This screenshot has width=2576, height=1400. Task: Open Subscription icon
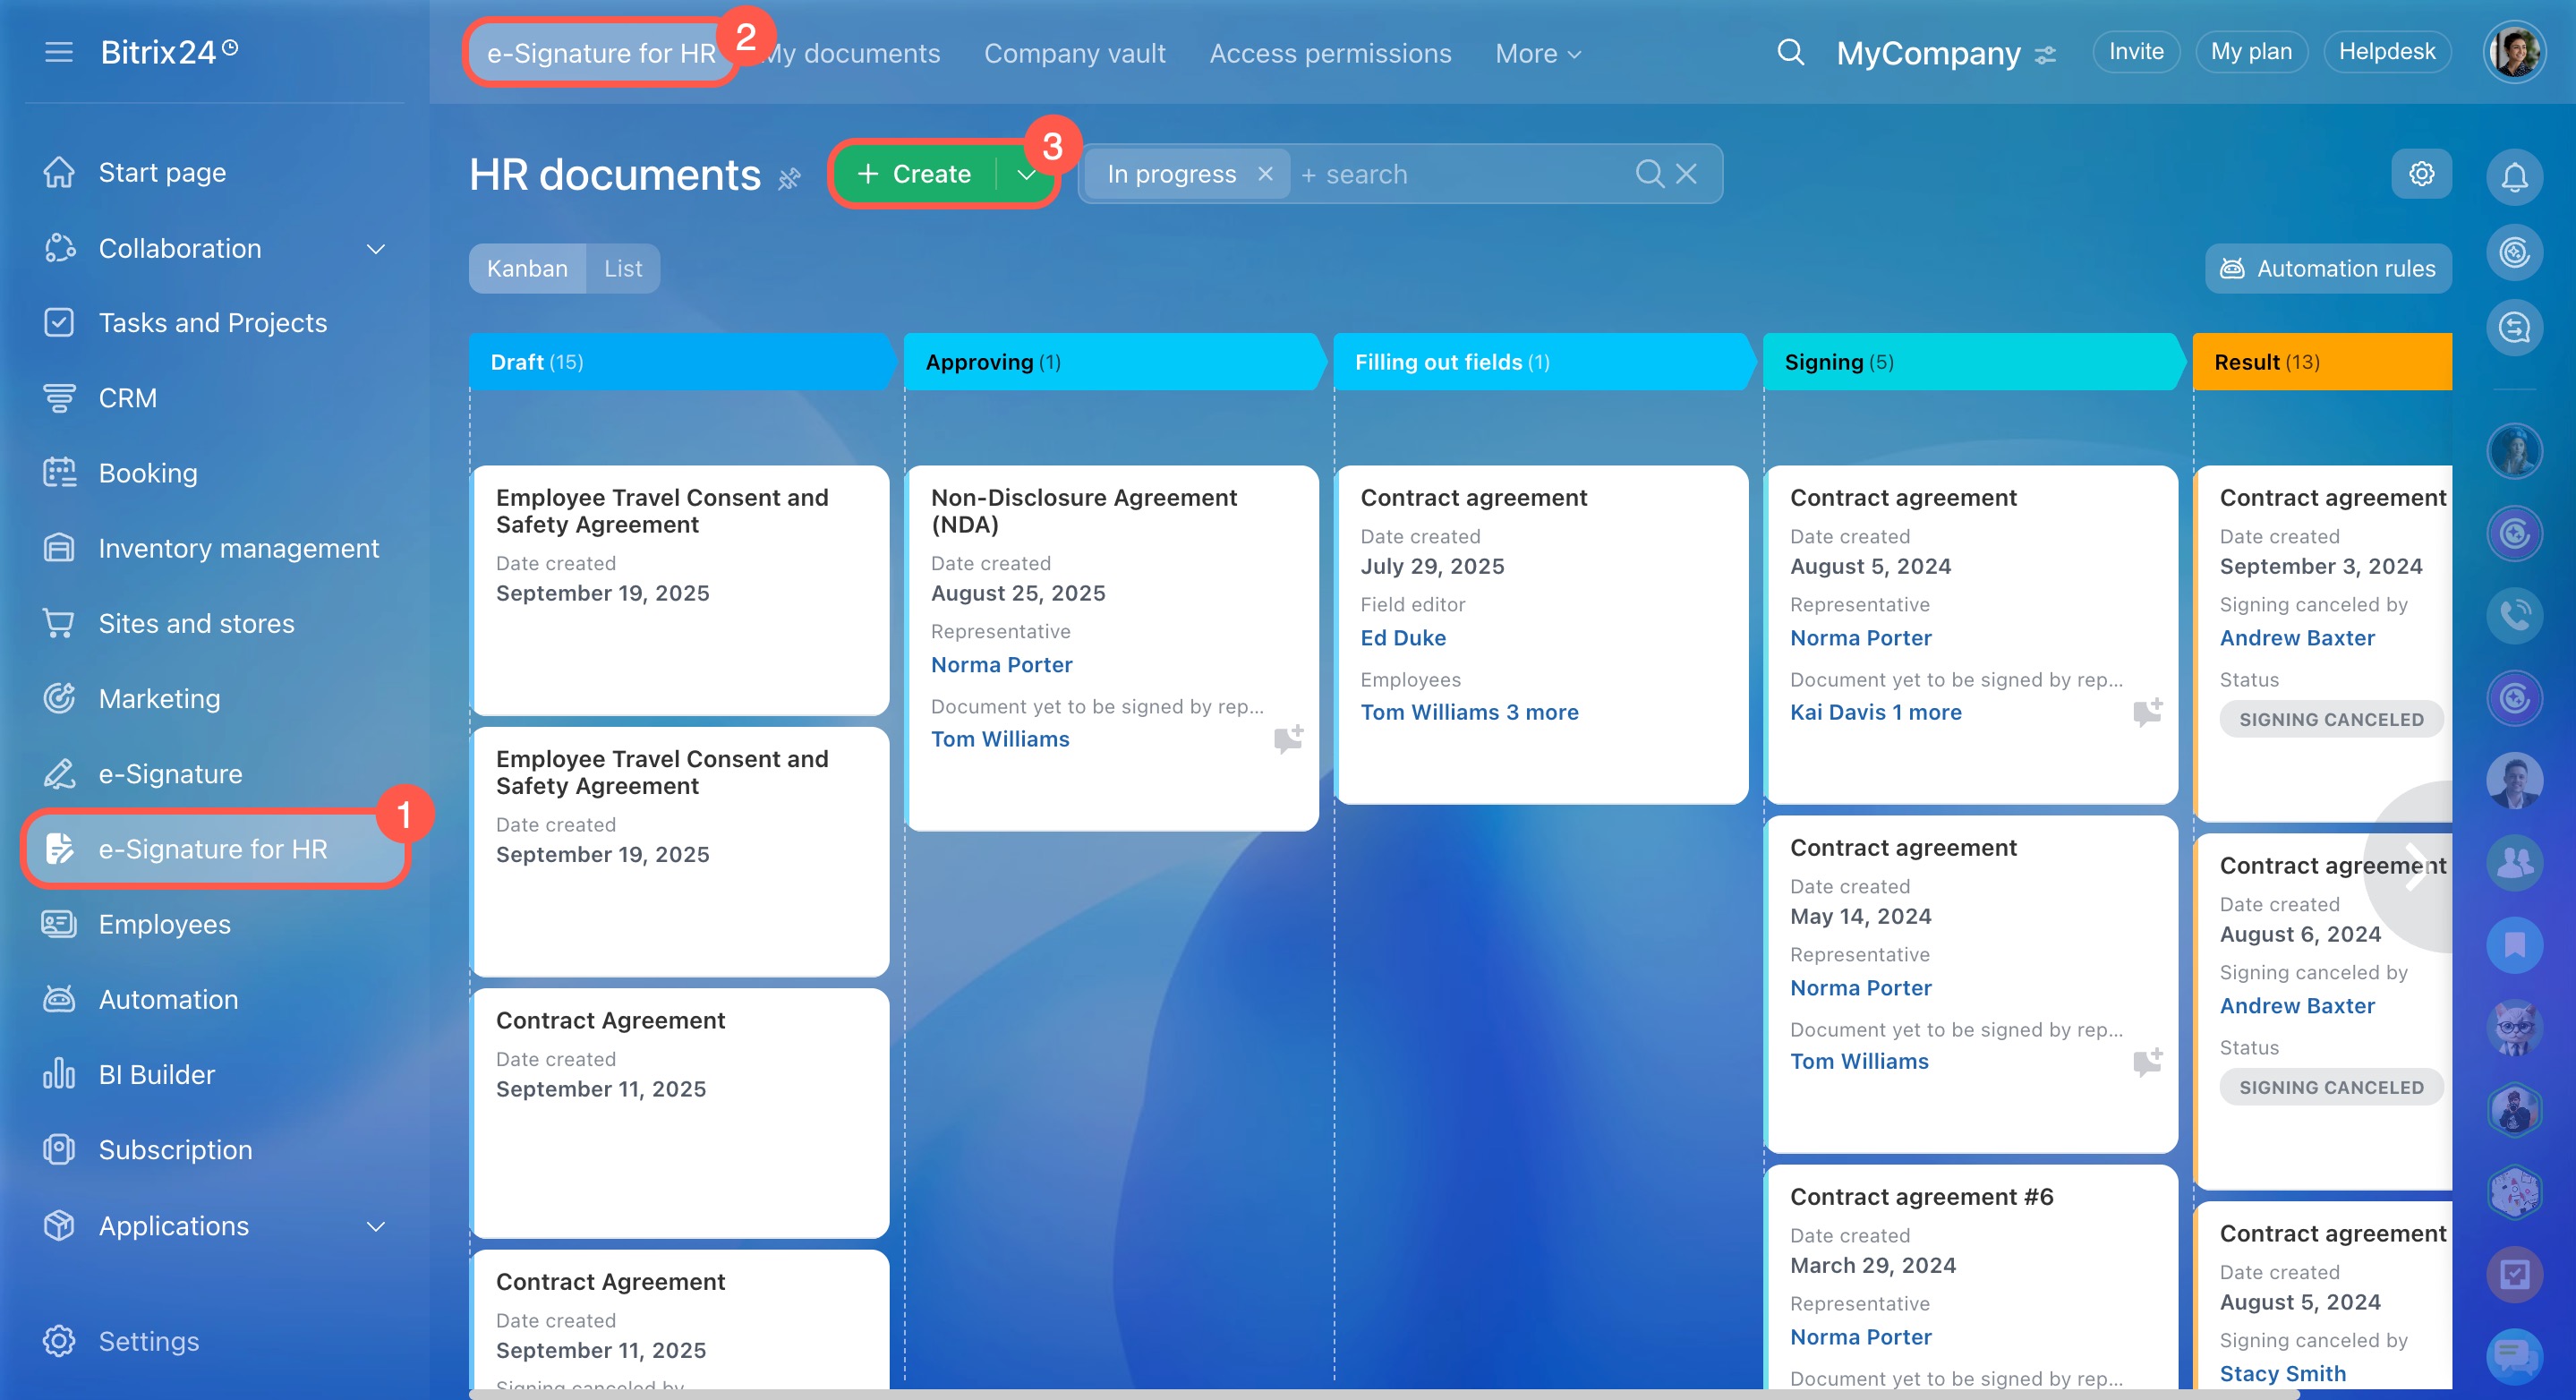pyautogui.click(x=59, y=1150)
